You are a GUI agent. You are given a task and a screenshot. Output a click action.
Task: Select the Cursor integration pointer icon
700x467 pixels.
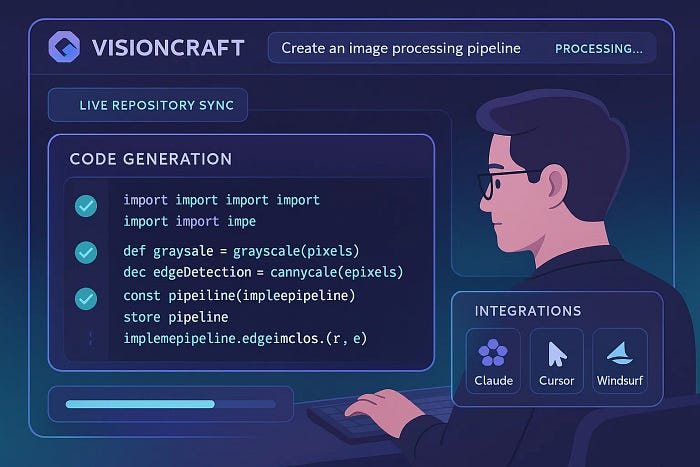click(x=556, y=354)
